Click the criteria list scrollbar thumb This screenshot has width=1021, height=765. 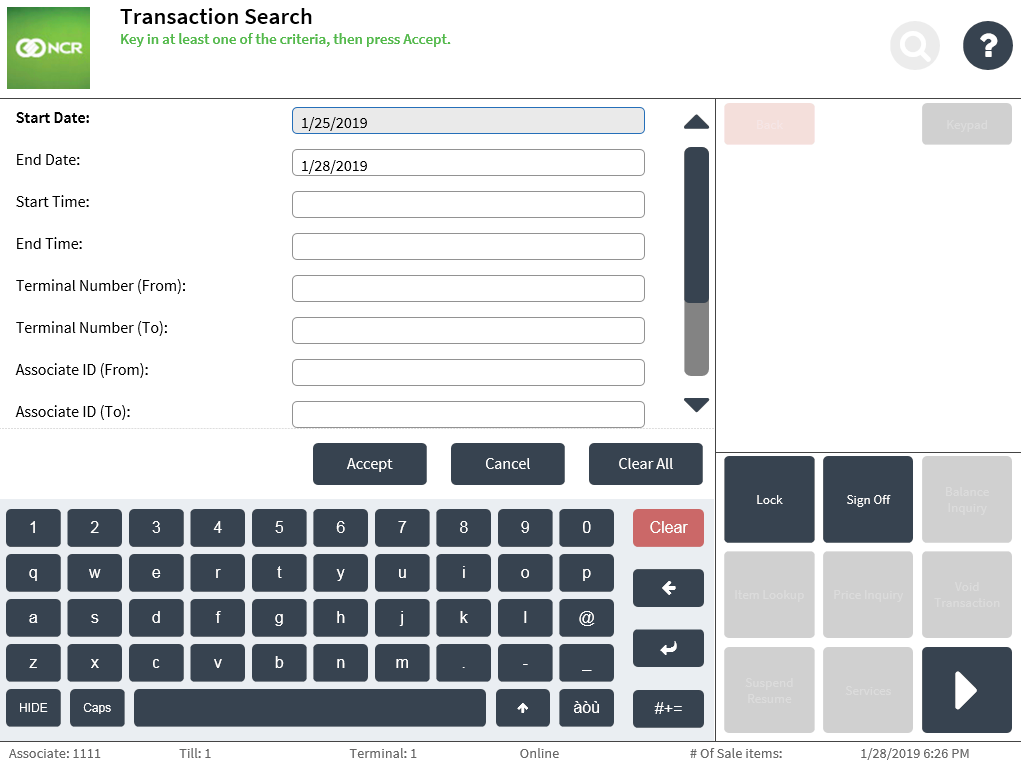point(696,225)
